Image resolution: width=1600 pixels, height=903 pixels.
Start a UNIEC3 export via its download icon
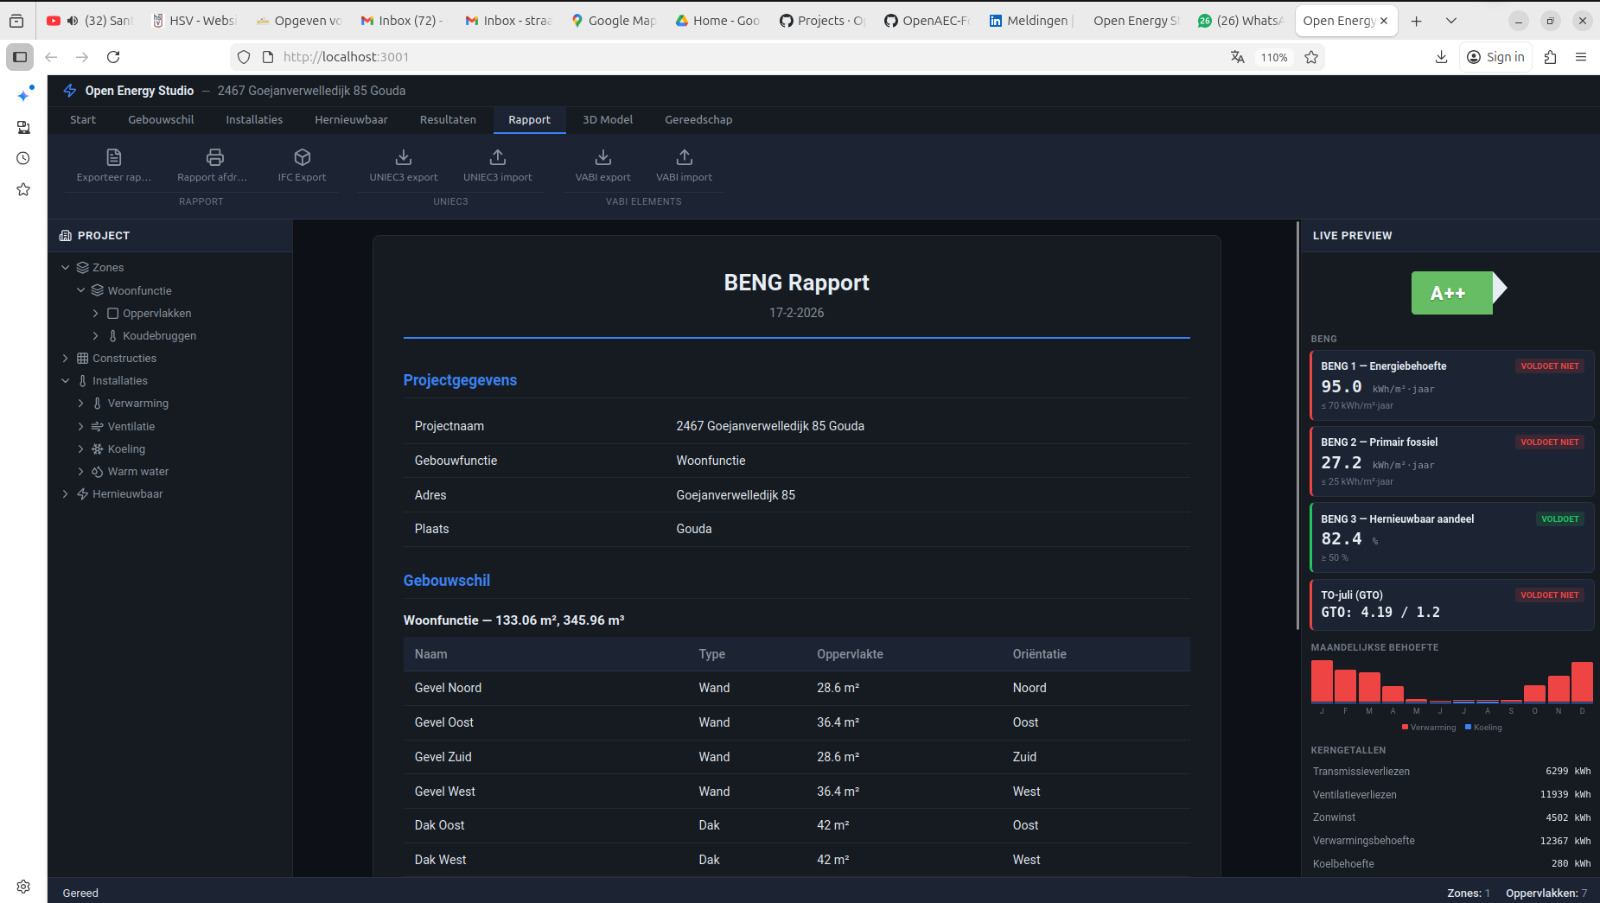click(402, 157)
